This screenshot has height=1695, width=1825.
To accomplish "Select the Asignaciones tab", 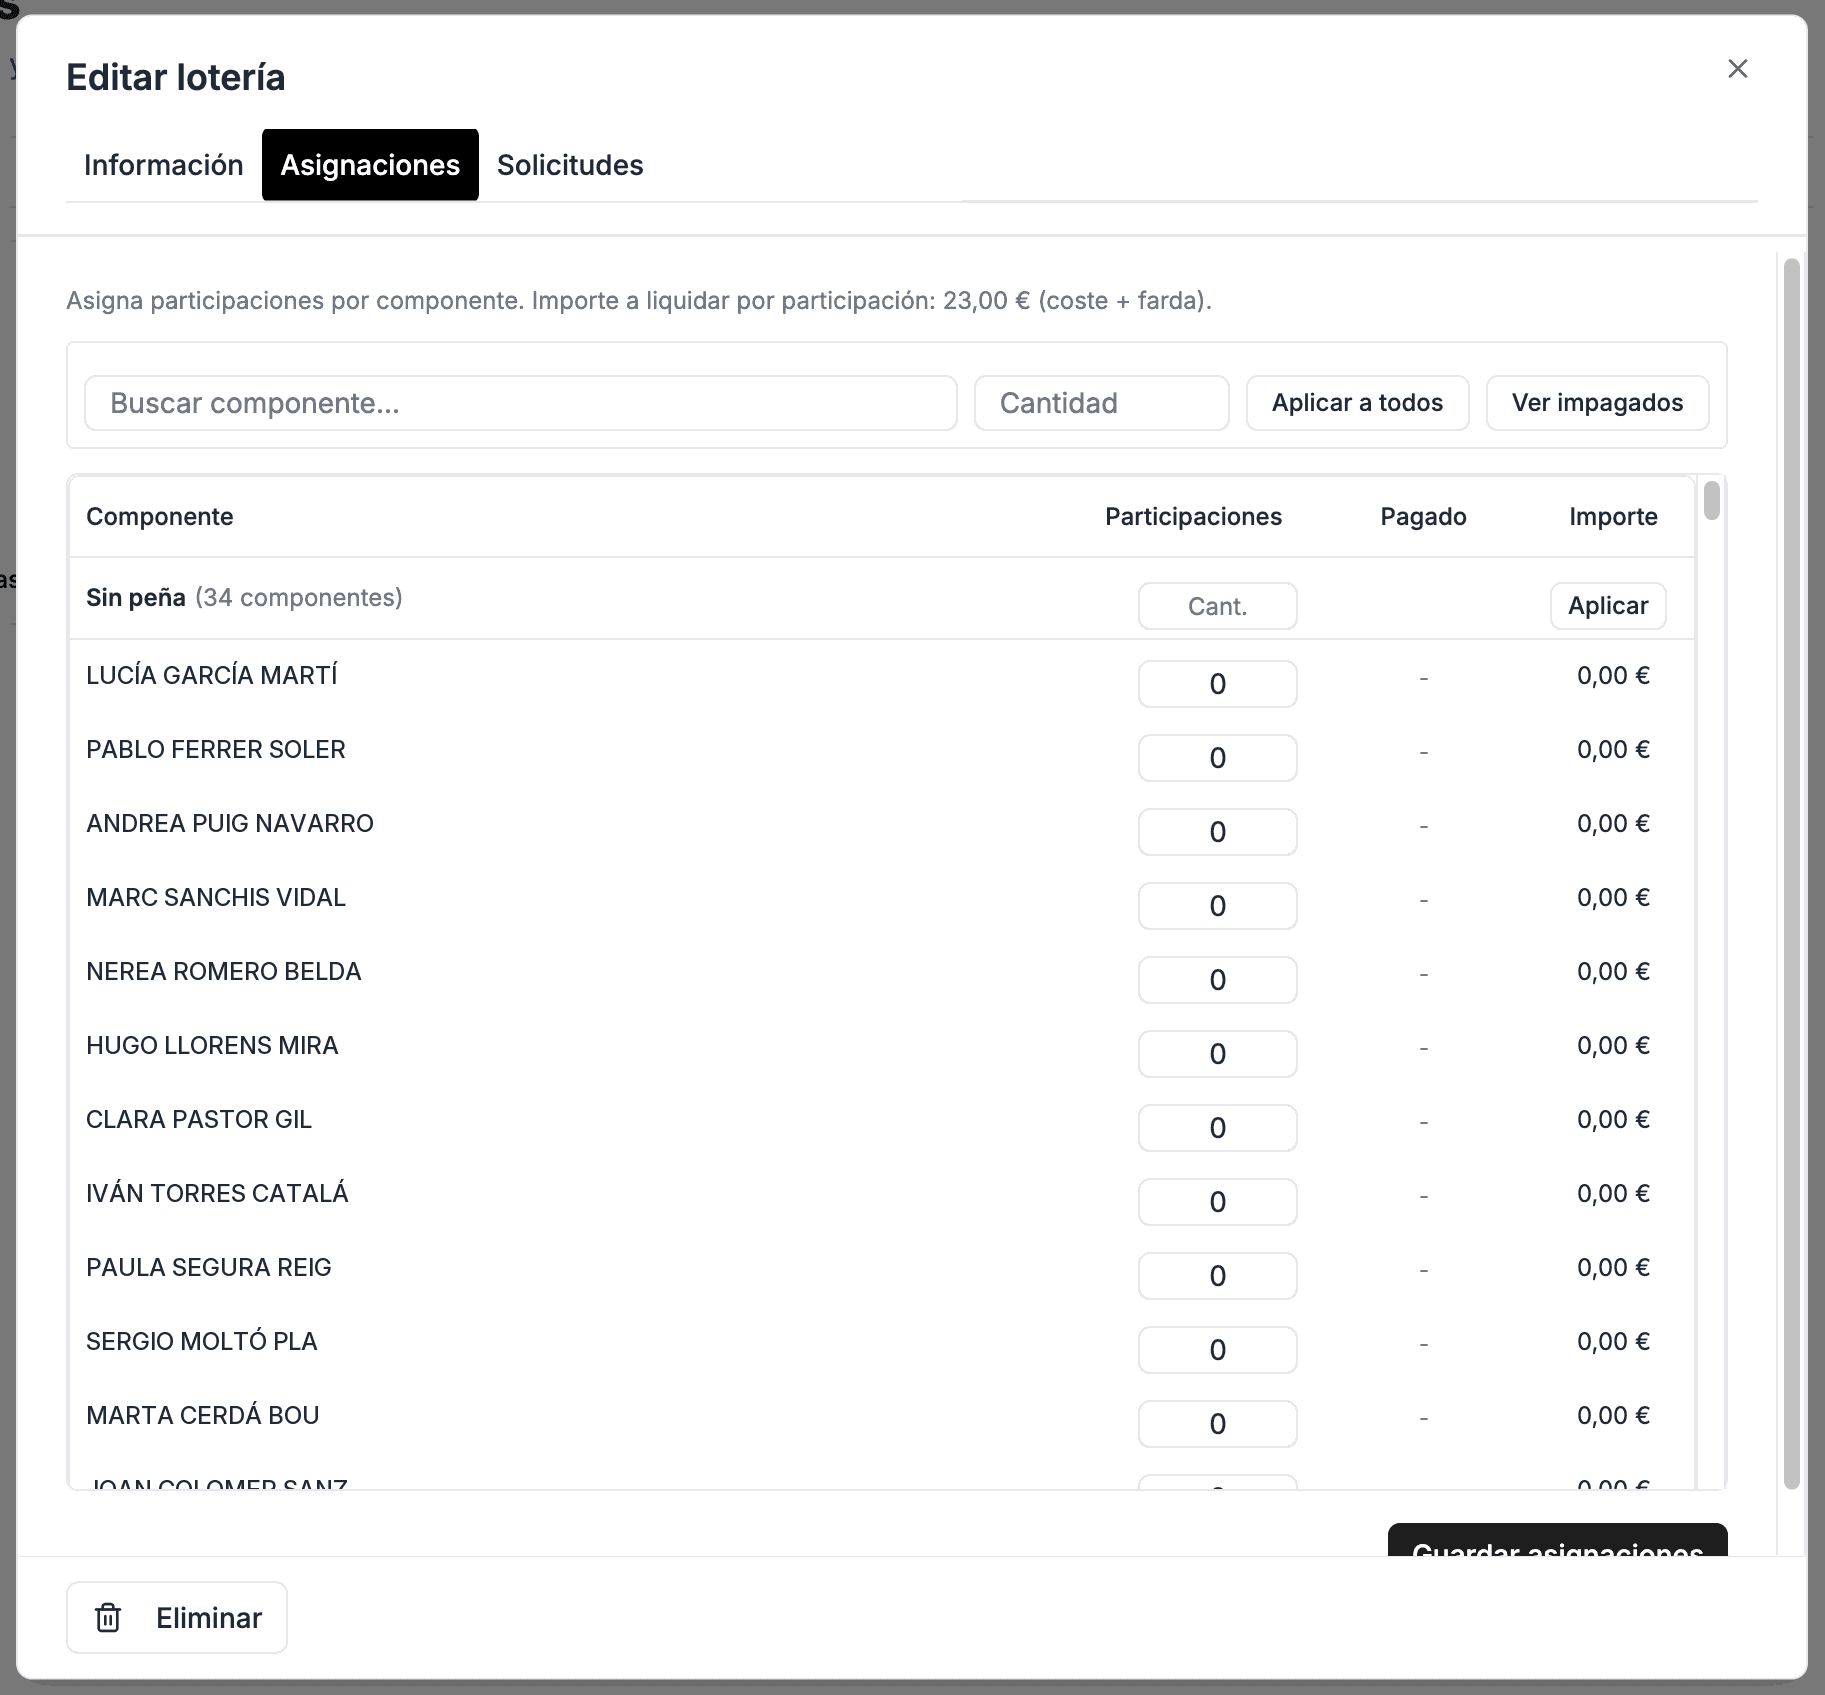I will 370,165.
